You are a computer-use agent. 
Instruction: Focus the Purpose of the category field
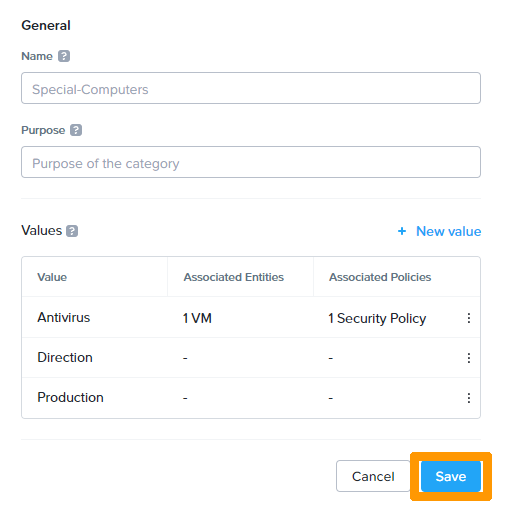pyautogui.click(x=251, y=162)
